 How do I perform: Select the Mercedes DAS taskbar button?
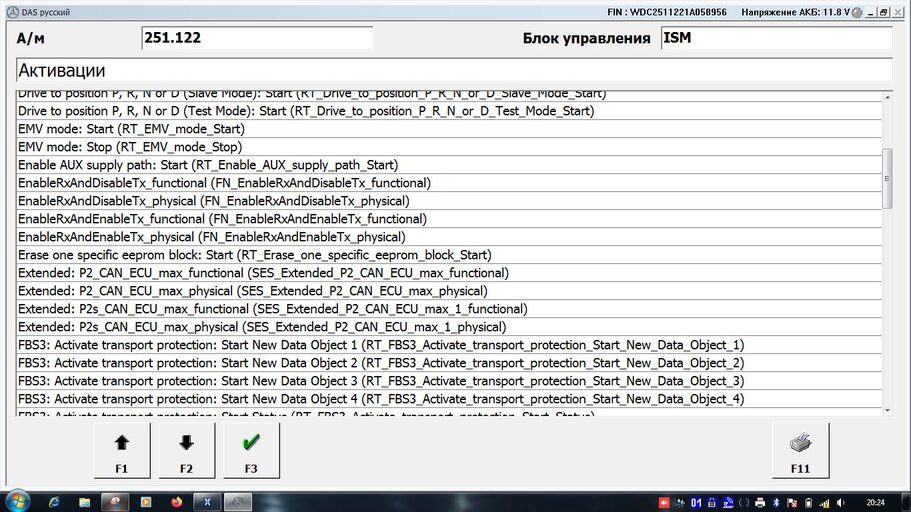(x=237, y=502)
